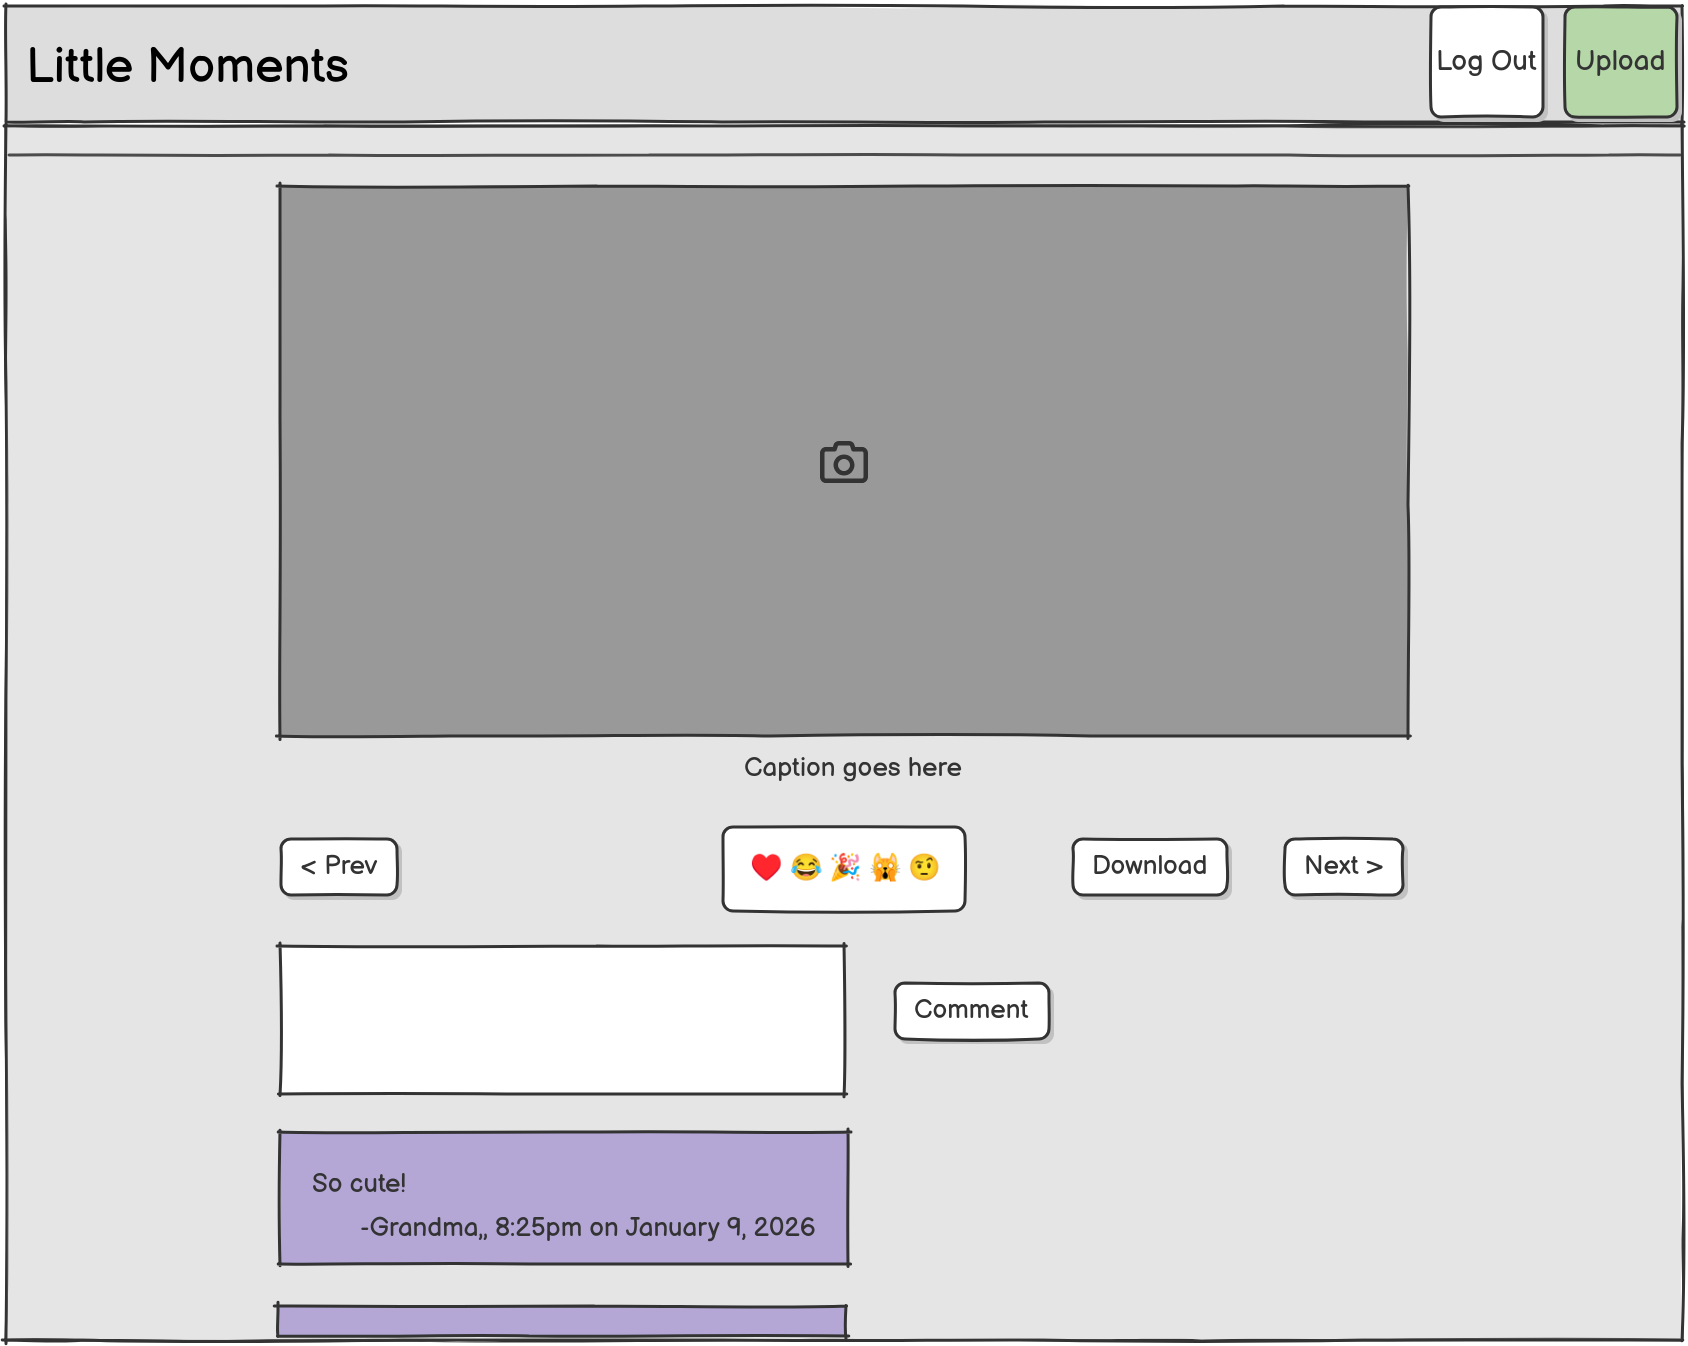Screen dimensions: 1688x1346
Task: Advance to next photo with Next
Action: [x=1343, y=867]
